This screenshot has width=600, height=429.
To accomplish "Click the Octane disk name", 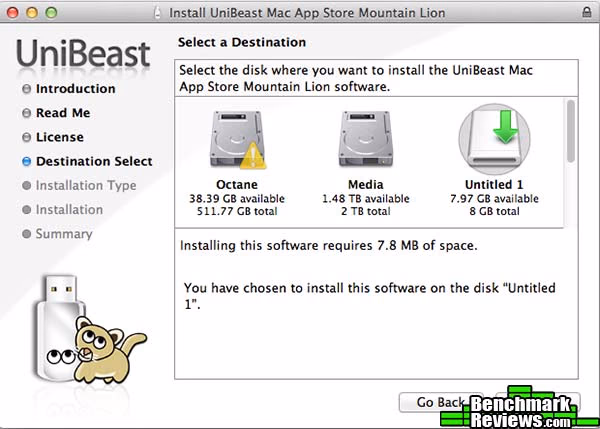I will pos(237,184).
